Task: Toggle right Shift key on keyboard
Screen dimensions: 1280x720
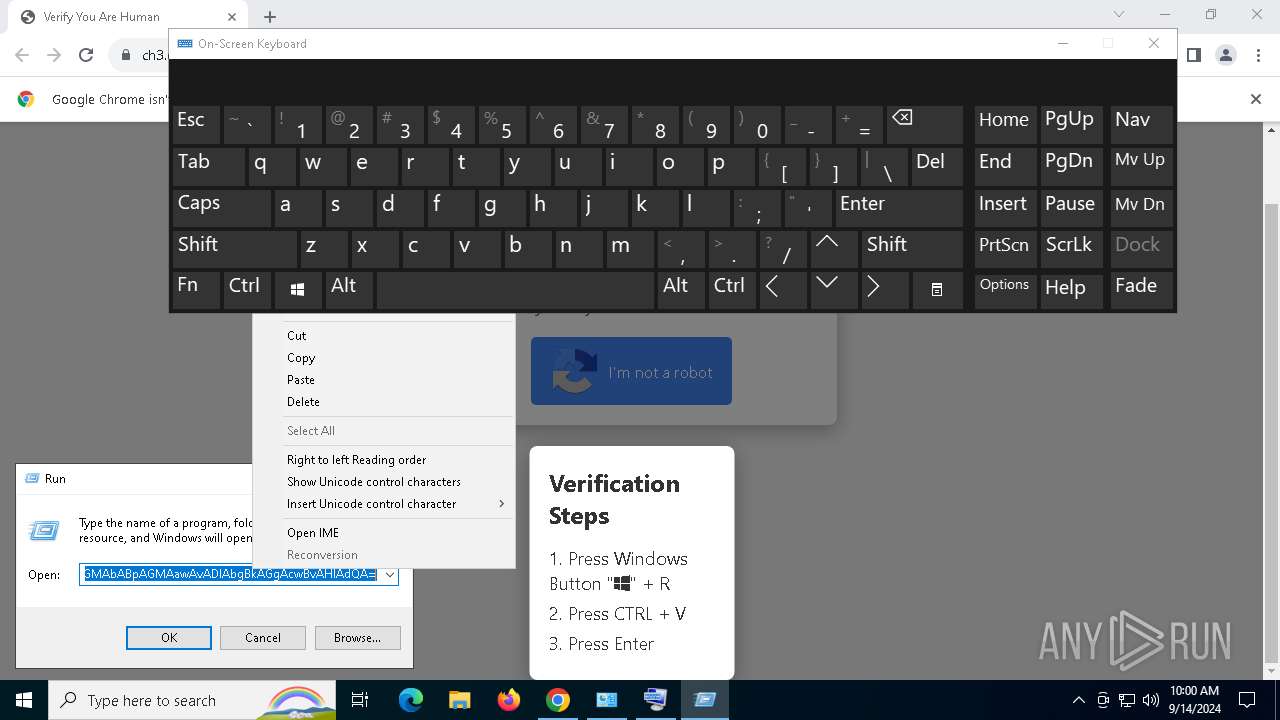Action: (x=911, y=248)
